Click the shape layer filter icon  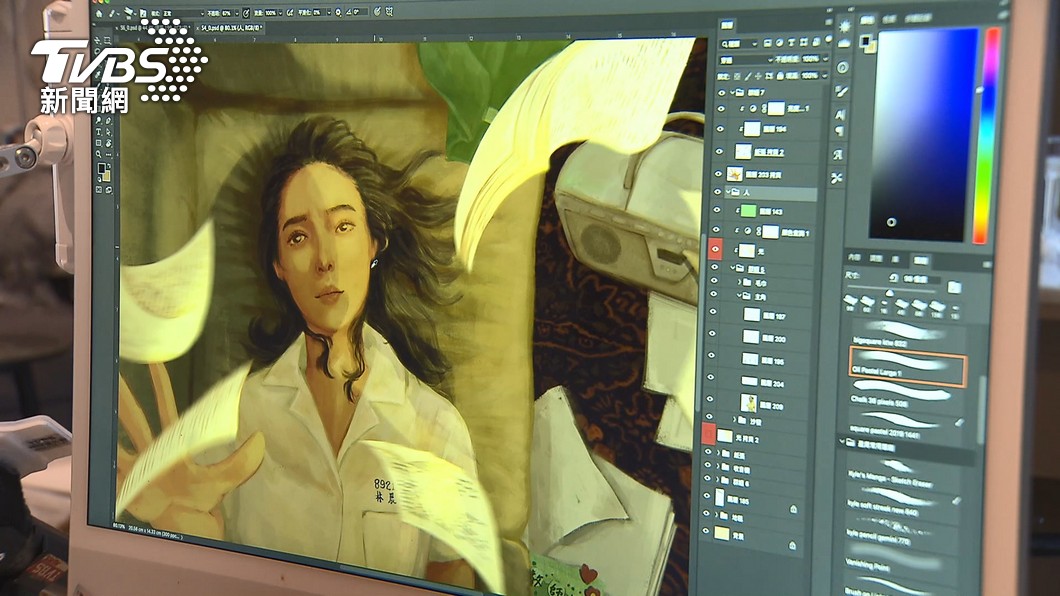coord(803,43)
